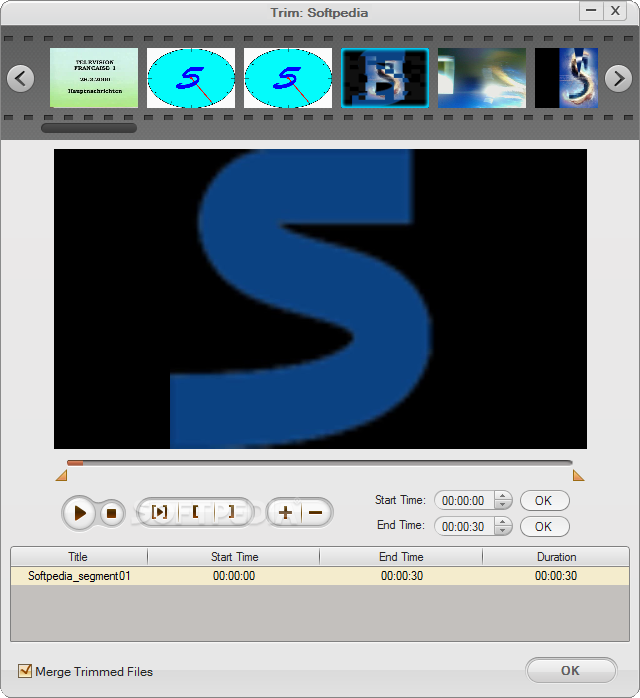Click the Duration column header
The width and height of the screenshot is (640, 698).
click(556, 557)
